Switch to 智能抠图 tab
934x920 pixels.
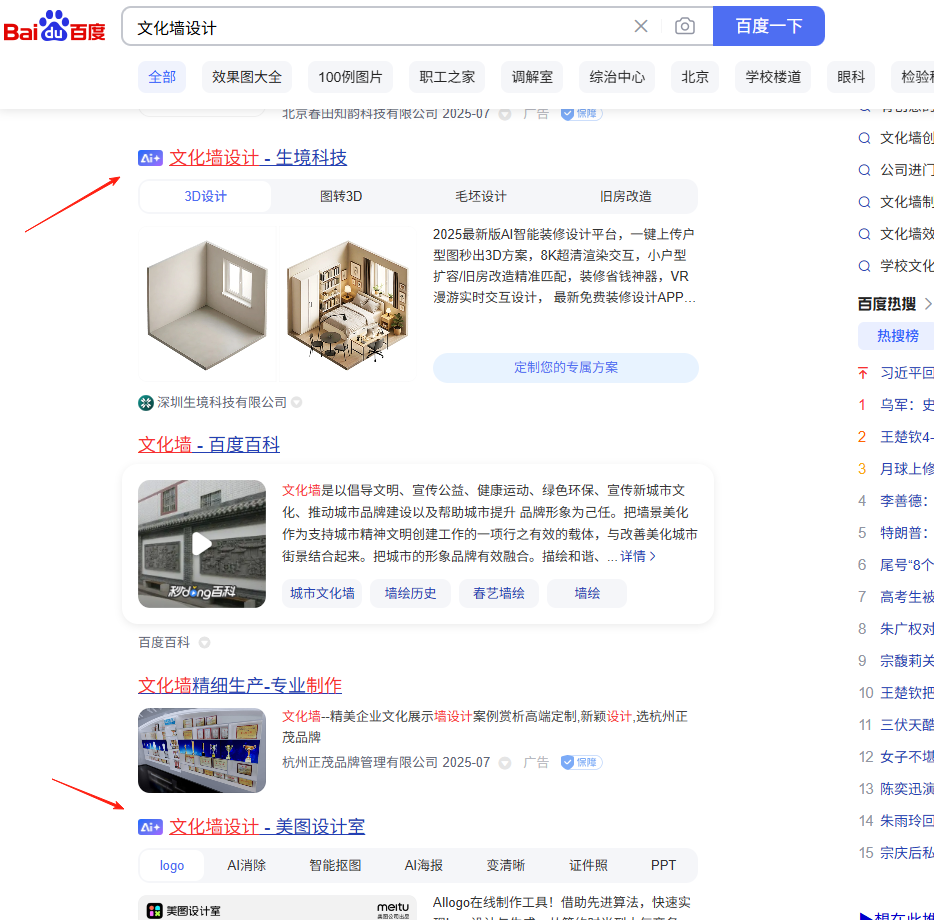(335, 866)
